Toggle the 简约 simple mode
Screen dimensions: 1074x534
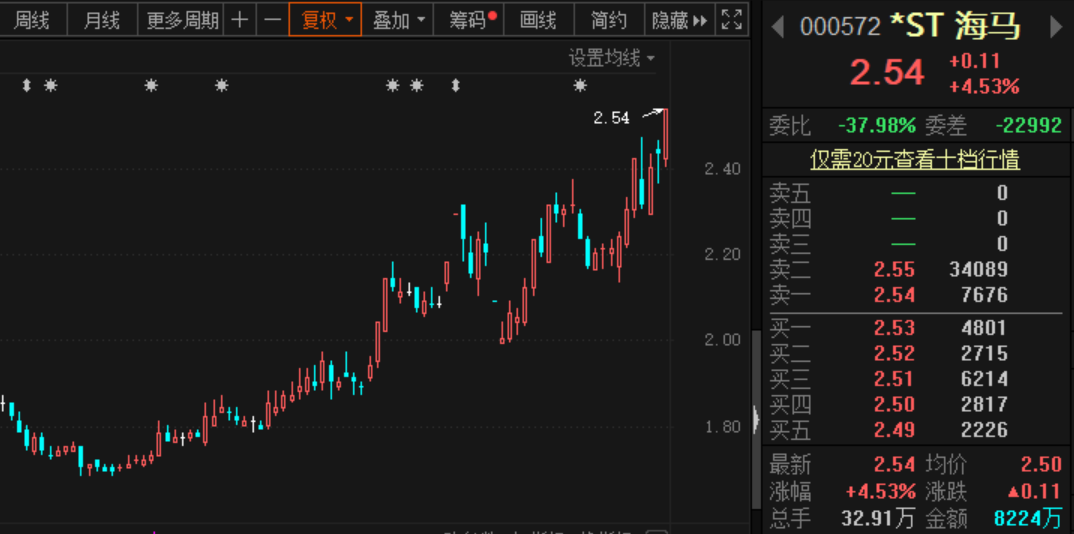609,20
